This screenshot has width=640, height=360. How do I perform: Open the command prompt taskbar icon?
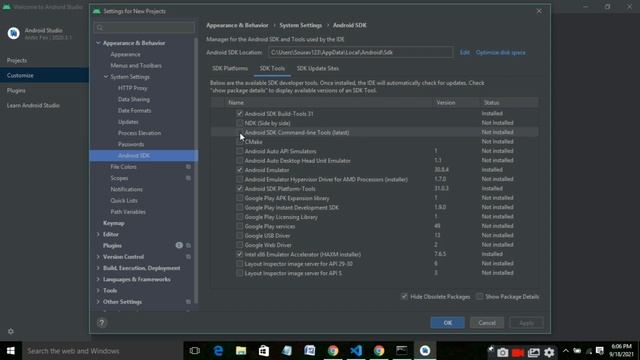pyautogui.click(x=402, y=351)
